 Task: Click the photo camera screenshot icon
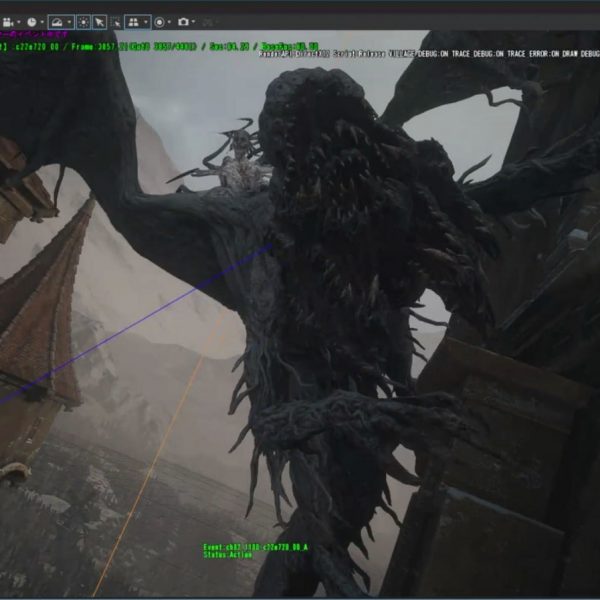pyautogui.click(x=183, y=22)
